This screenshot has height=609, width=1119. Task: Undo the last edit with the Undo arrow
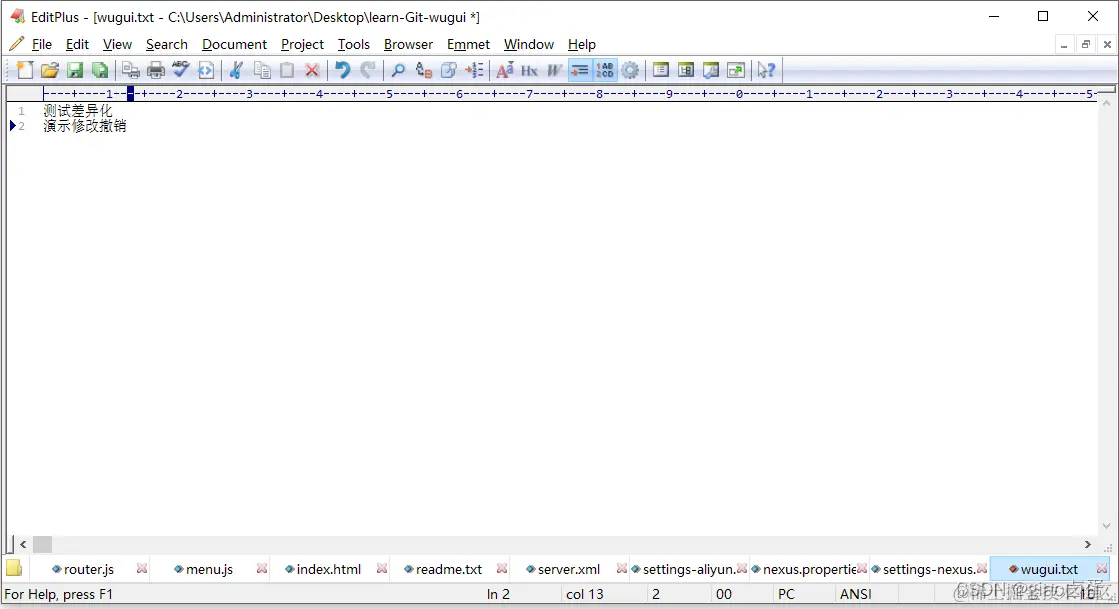343,70
